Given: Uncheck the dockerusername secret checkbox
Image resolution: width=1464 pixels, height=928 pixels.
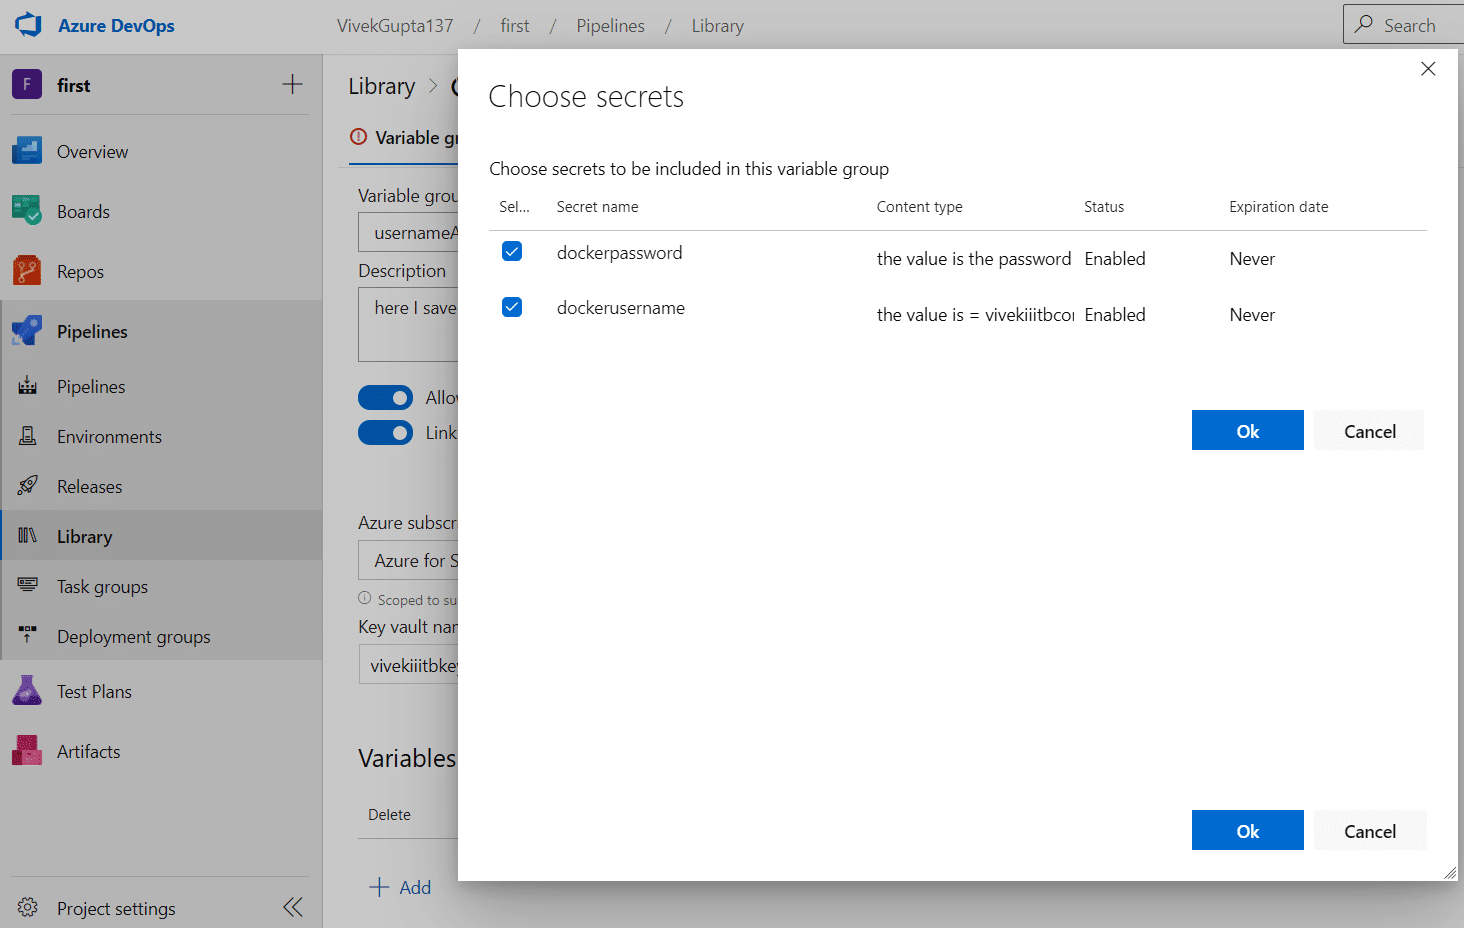Looking at the screenshot, I should pos(512,307).
